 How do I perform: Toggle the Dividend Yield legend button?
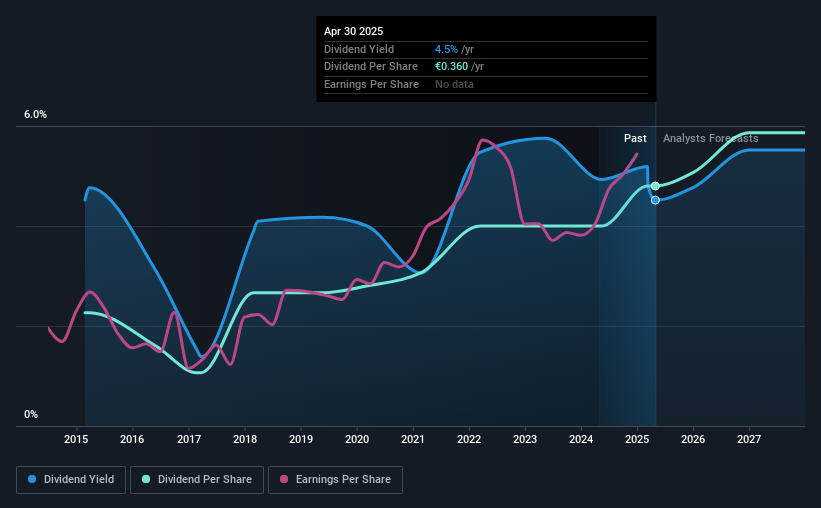tap(71, 480)
